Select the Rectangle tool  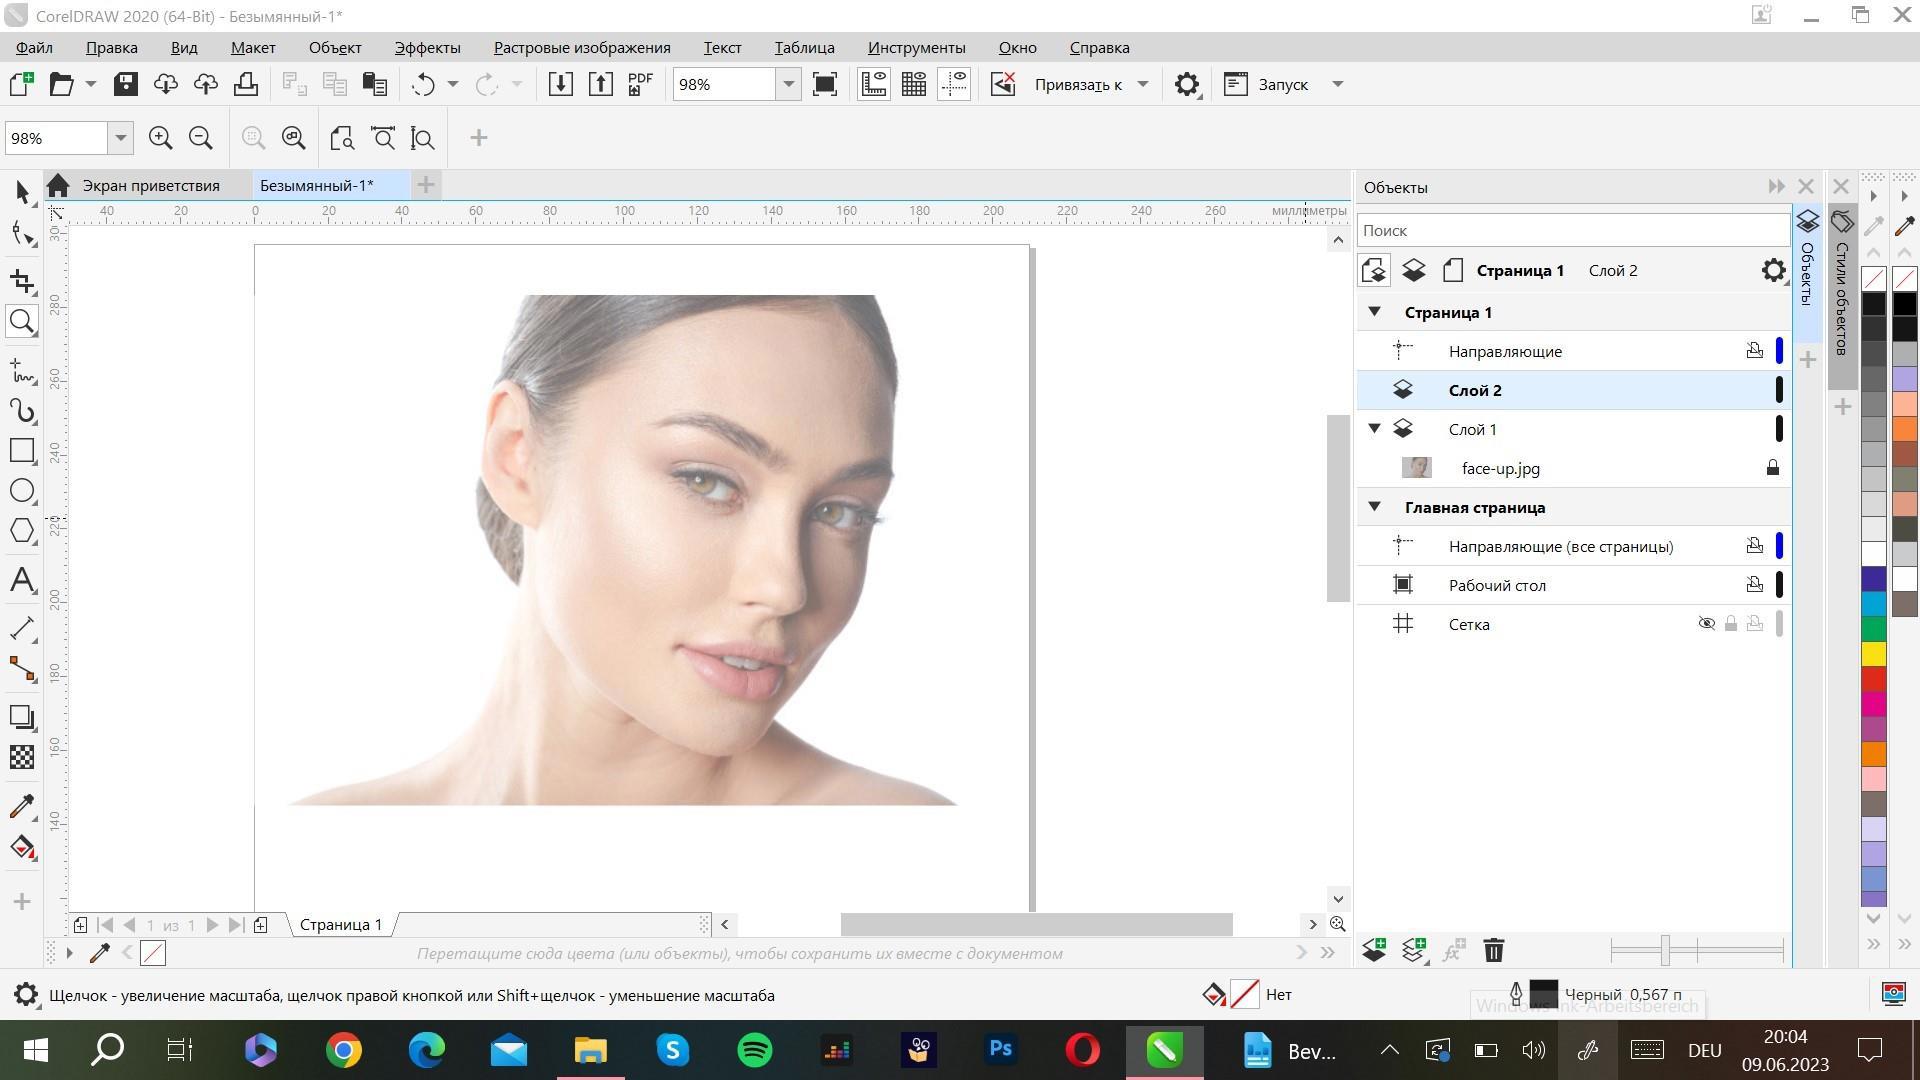(22, 450)
